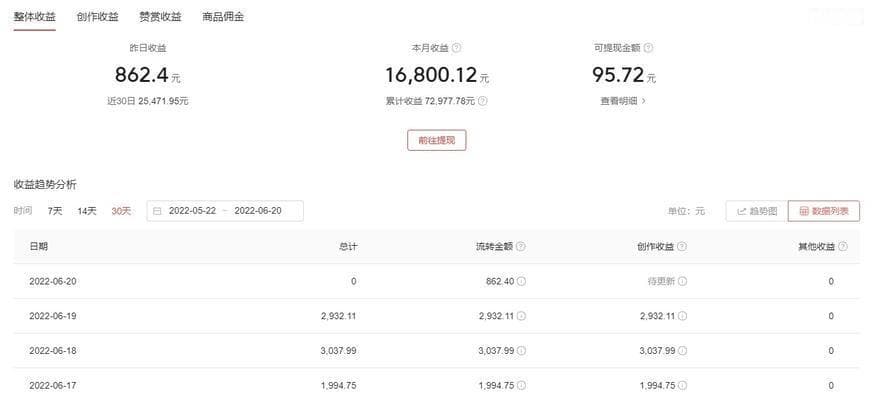
Task: Select the 30天 time range
Action: coord(121,211)
